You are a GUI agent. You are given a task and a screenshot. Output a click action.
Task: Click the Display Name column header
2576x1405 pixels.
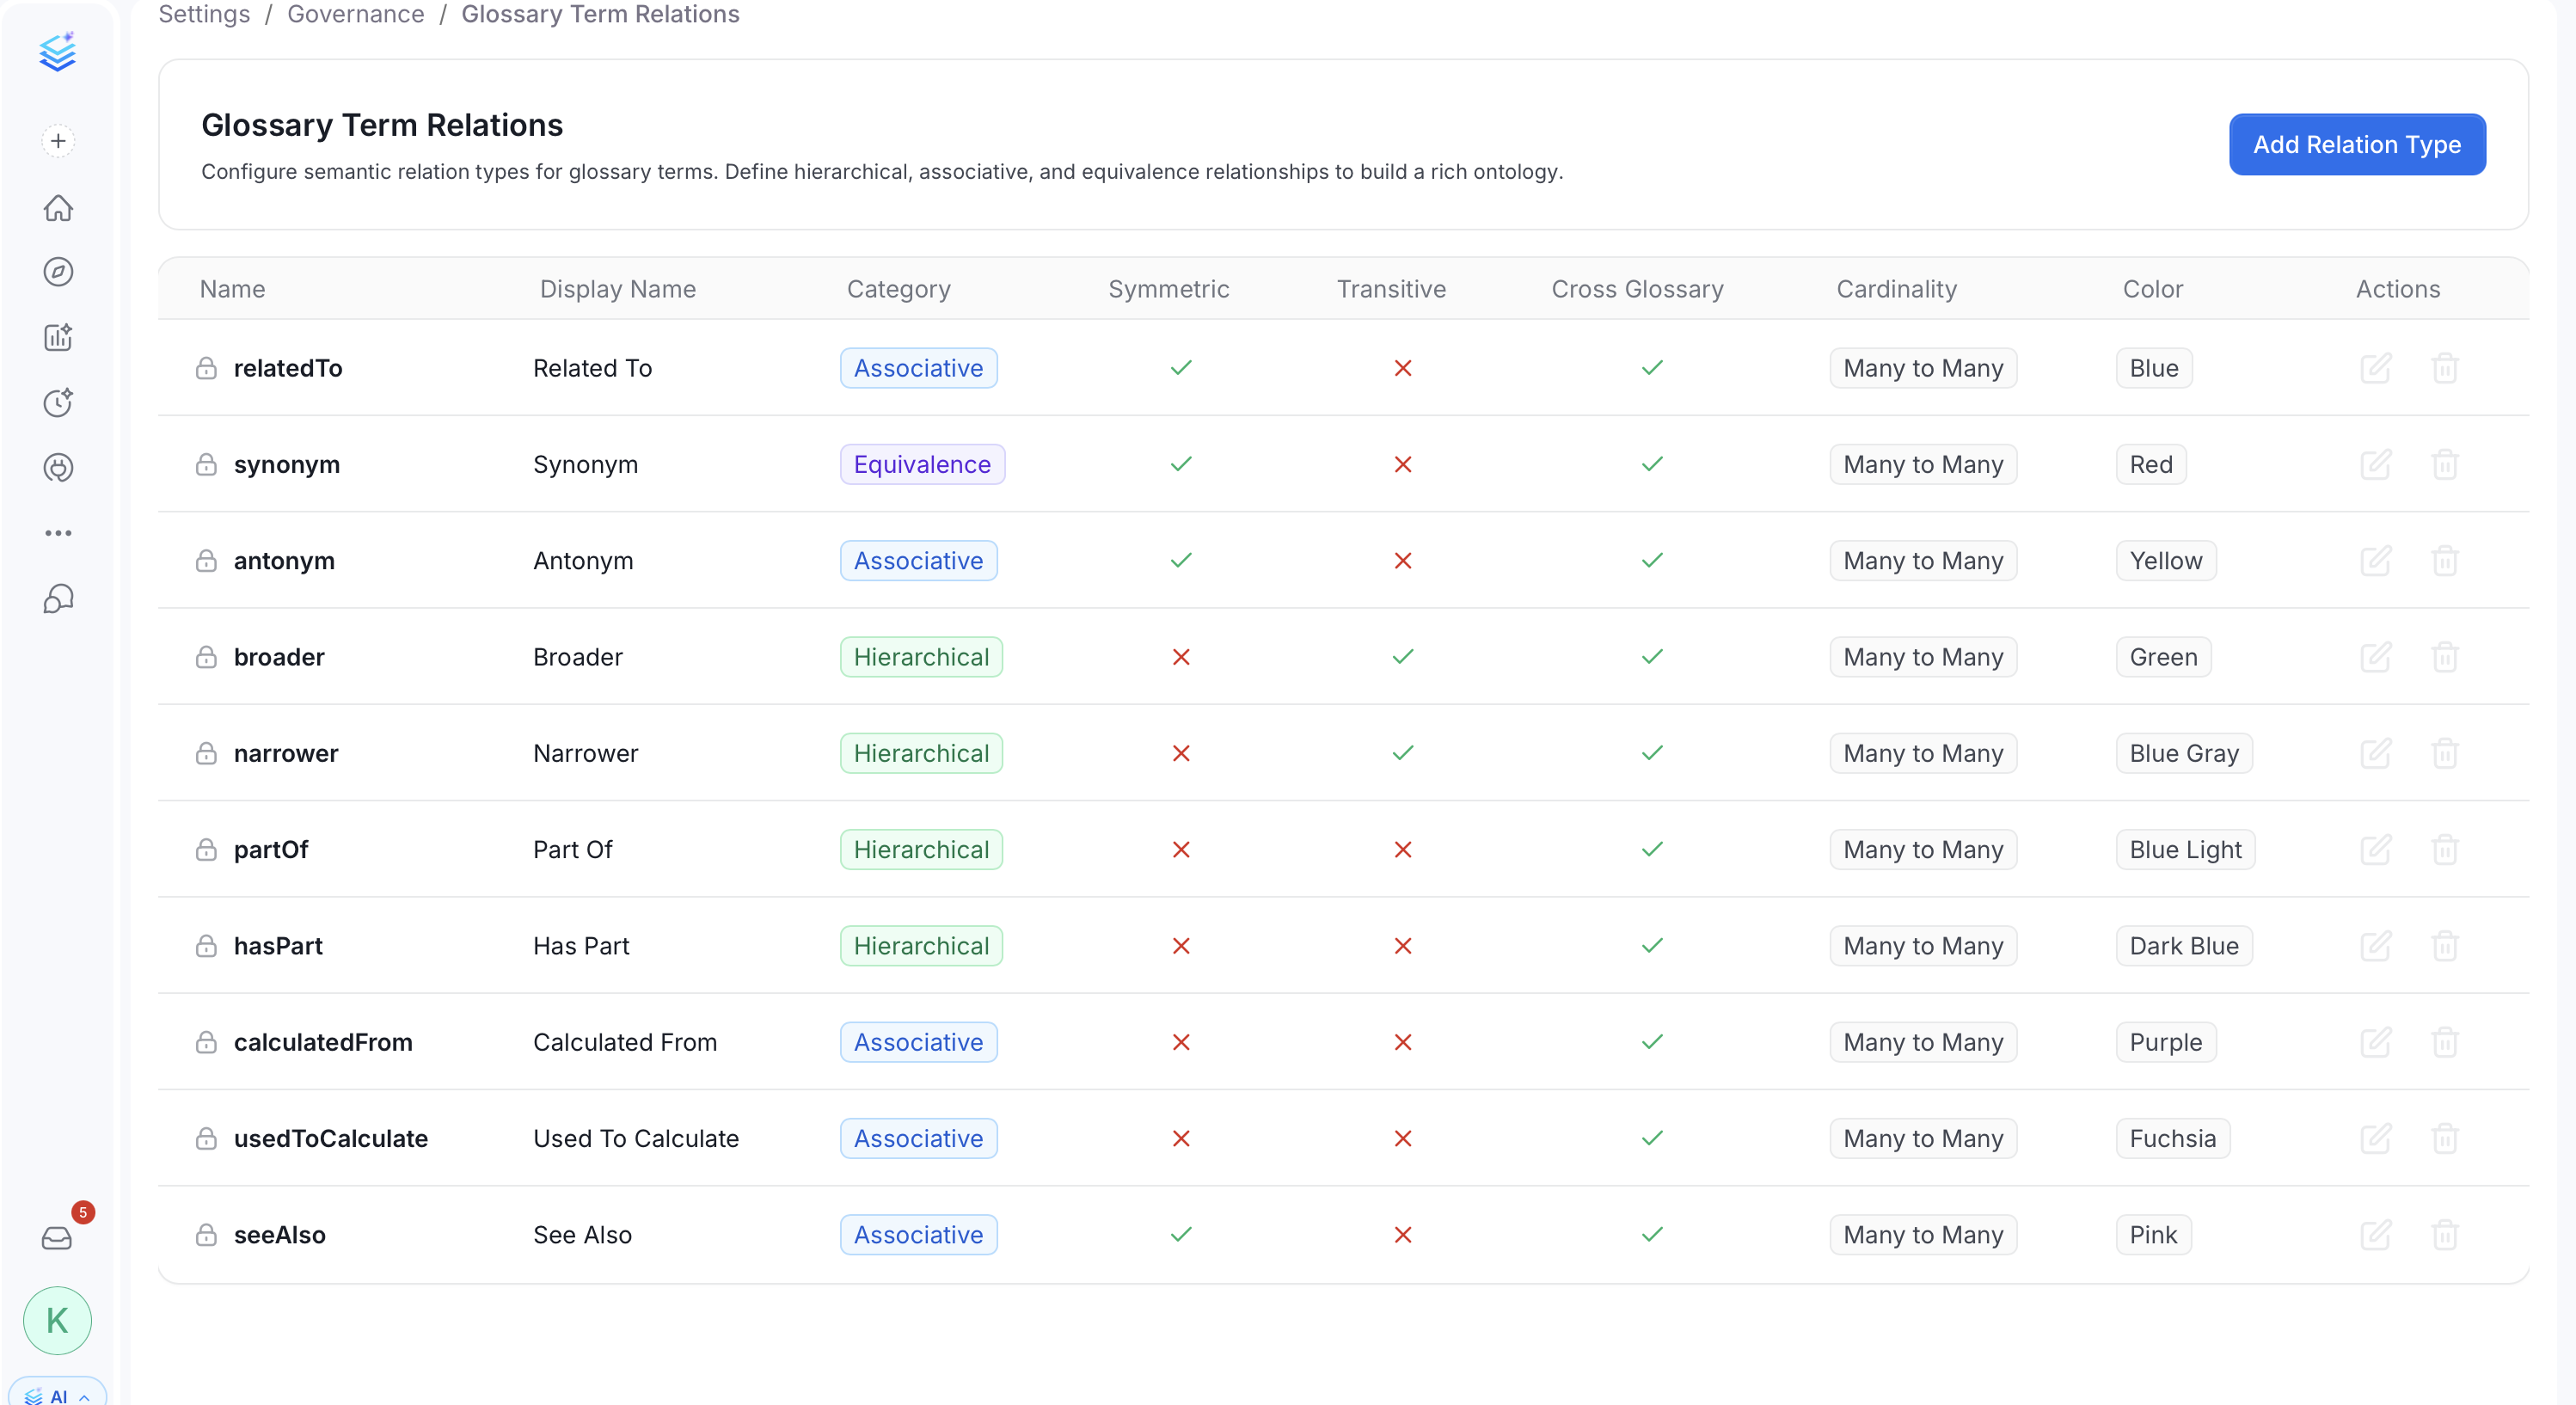coord(617,289)
